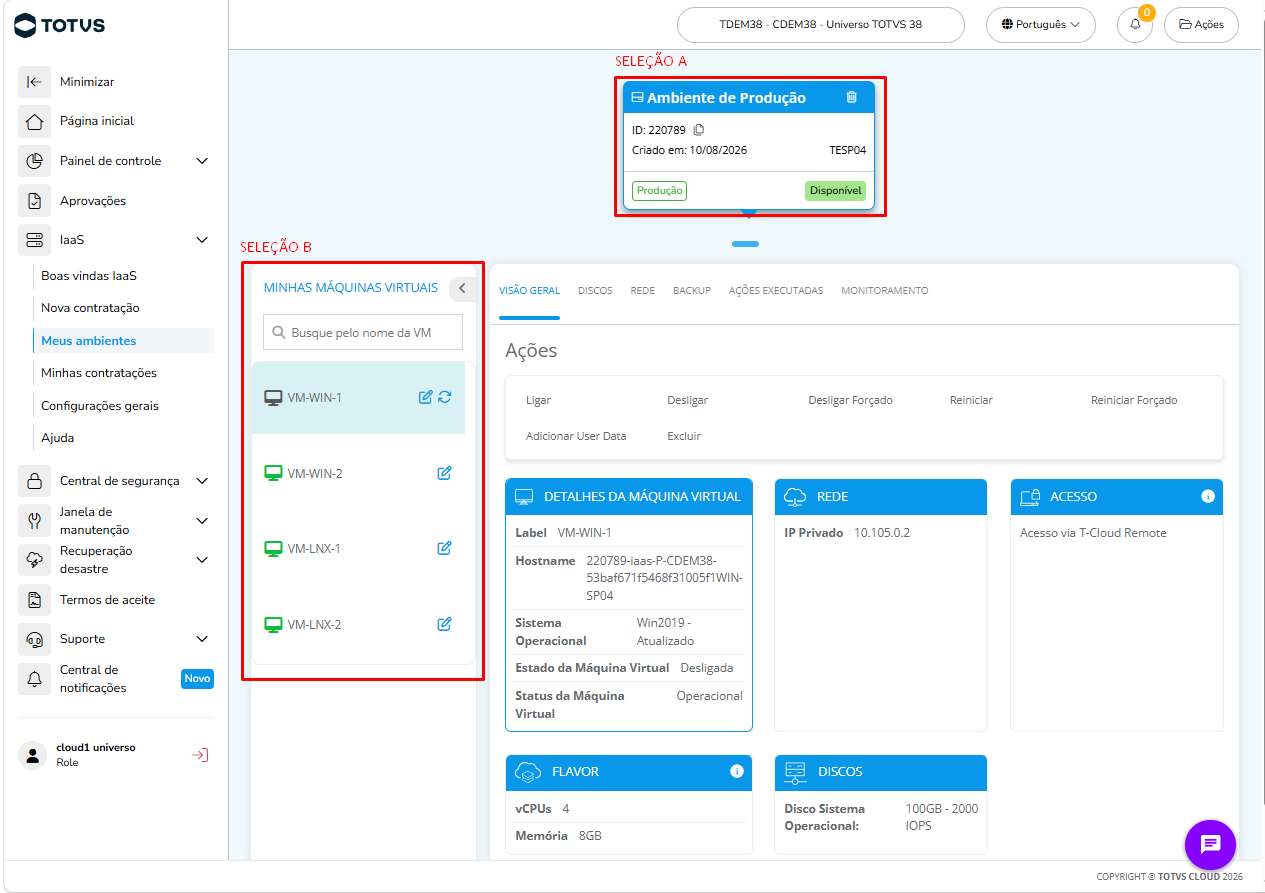Click the Excluir action
This screenshot has height=893, width=1265.
tap(684, 436)
